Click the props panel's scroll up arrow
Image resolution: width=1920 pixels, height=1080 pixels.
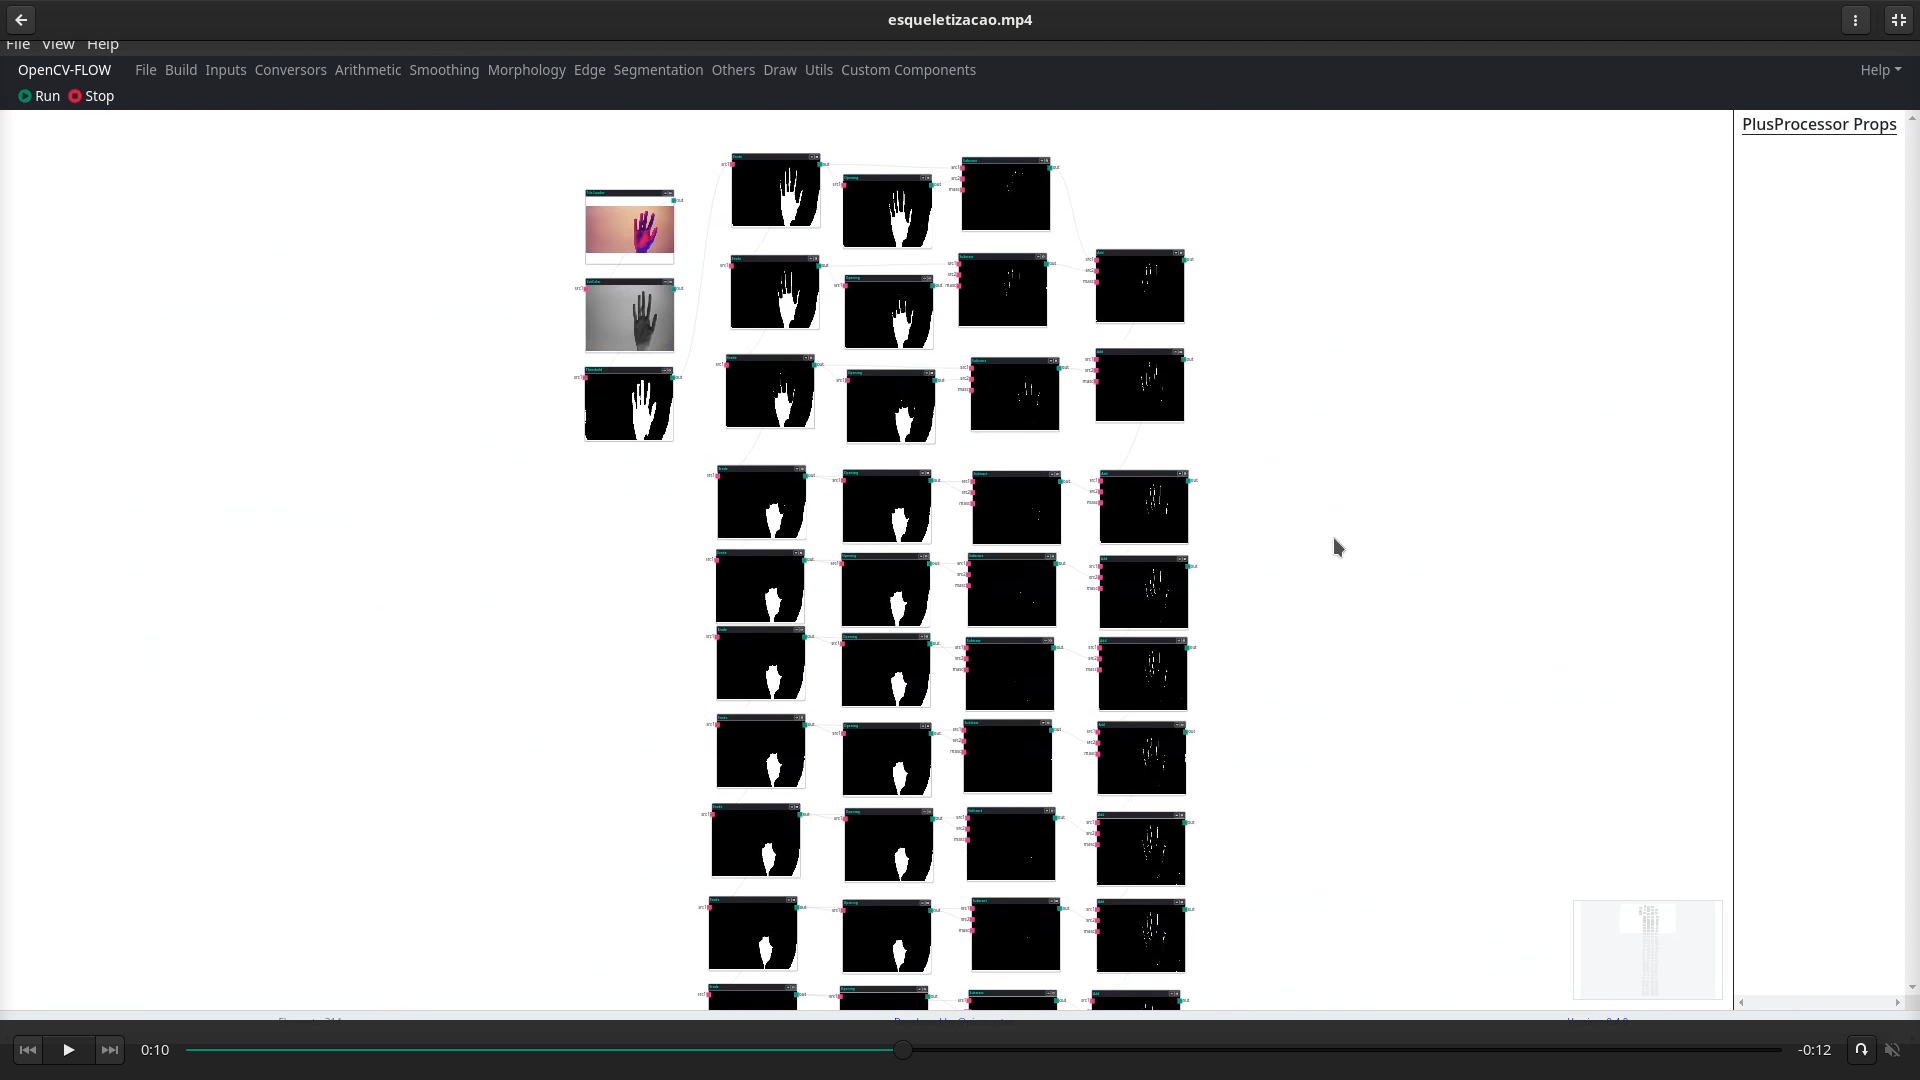pos(1912,118)
